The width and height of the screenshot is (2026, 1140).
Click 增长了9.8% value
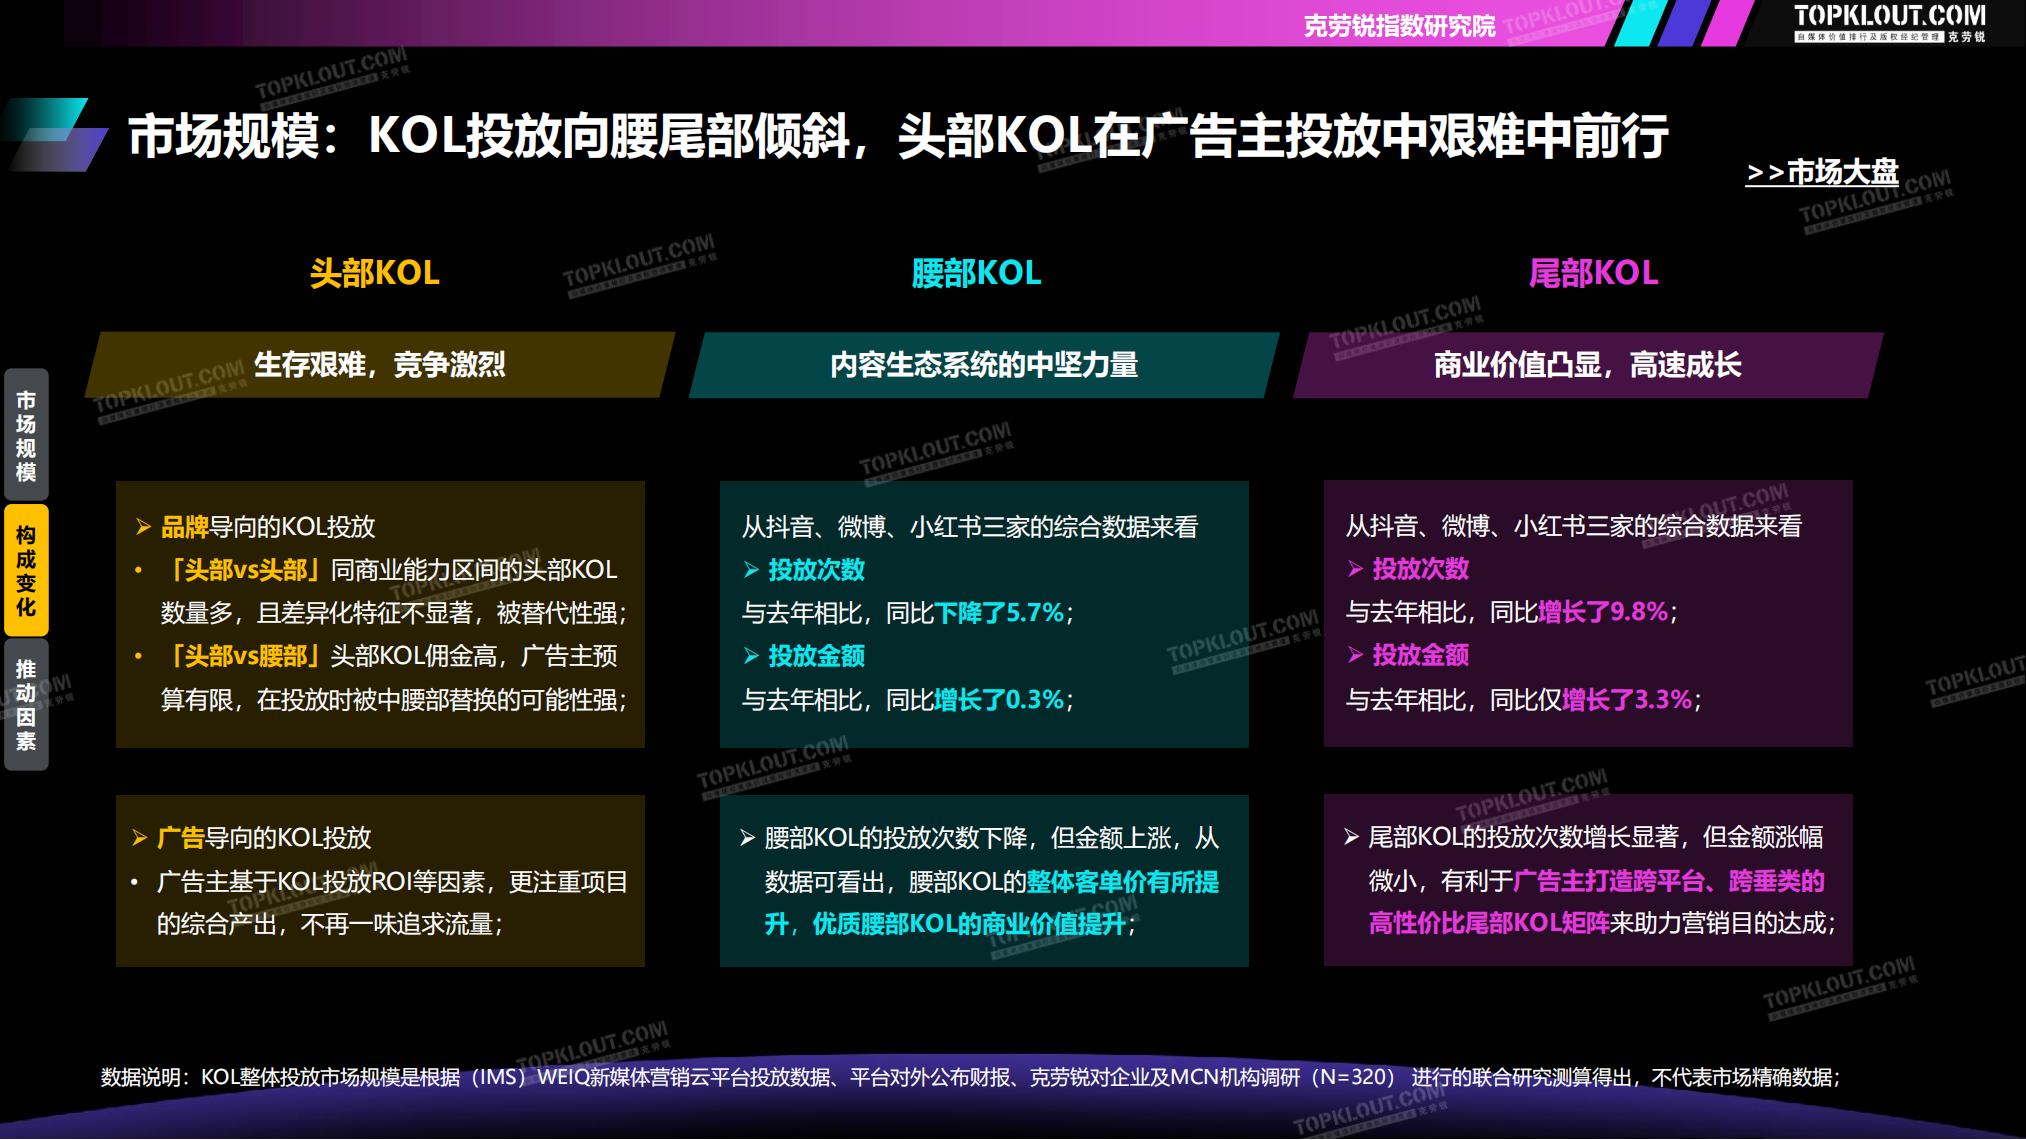[x=1603, y=612]
